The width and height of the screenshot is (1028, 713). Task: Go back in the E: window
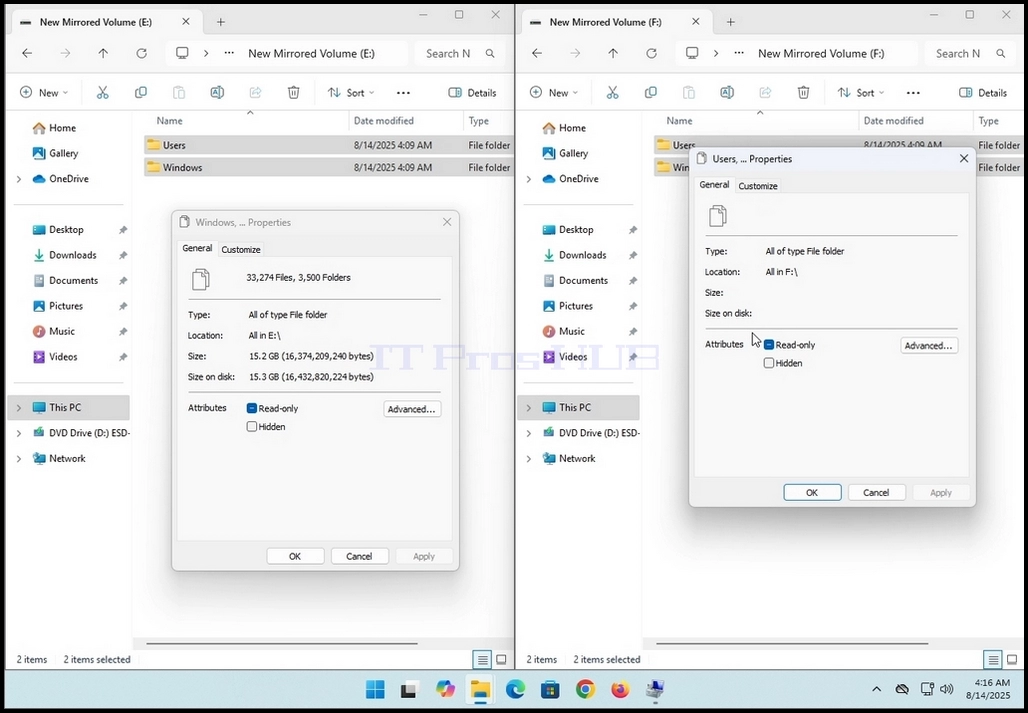click(27, 53)
